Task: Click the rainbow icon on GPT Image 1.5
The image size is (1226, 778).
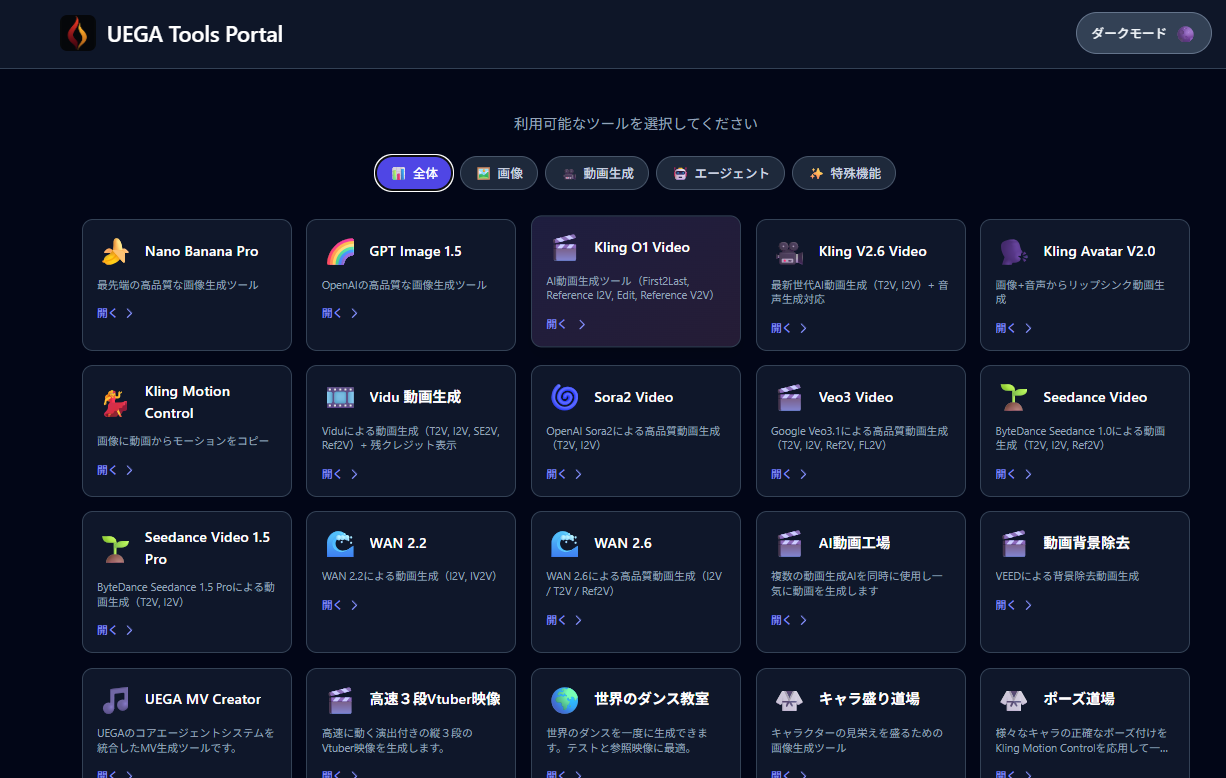Action: coord(340,252)
